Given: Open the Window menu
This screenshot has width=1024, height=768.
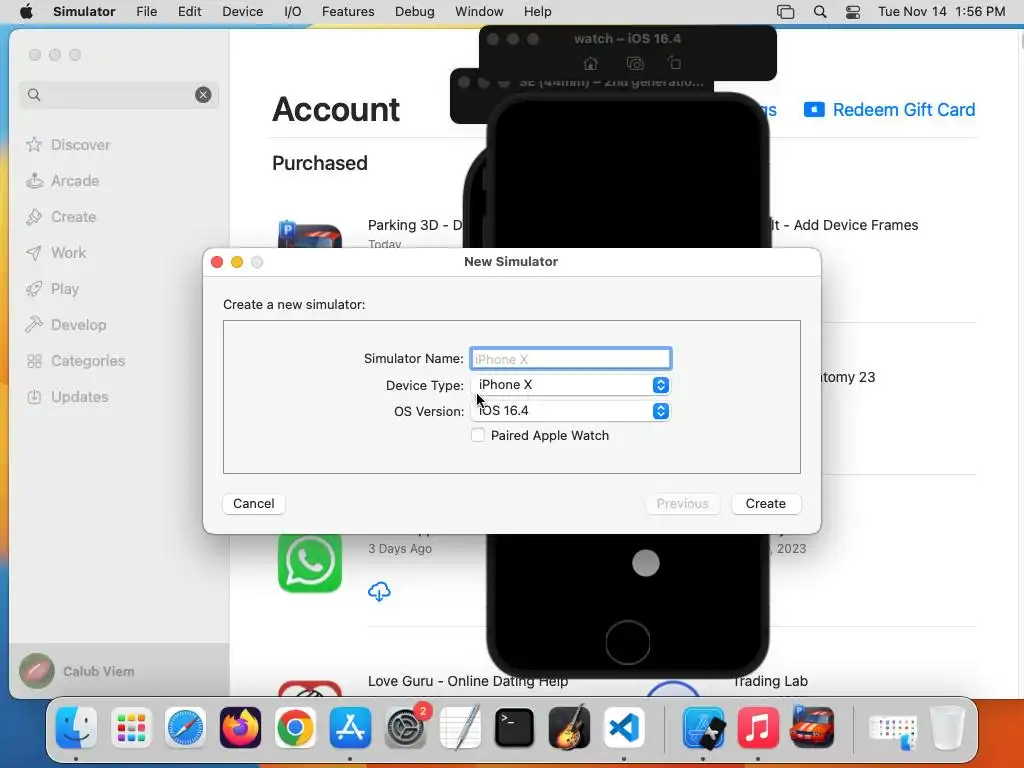Looking at the screenshot, I should coord(479,12).
